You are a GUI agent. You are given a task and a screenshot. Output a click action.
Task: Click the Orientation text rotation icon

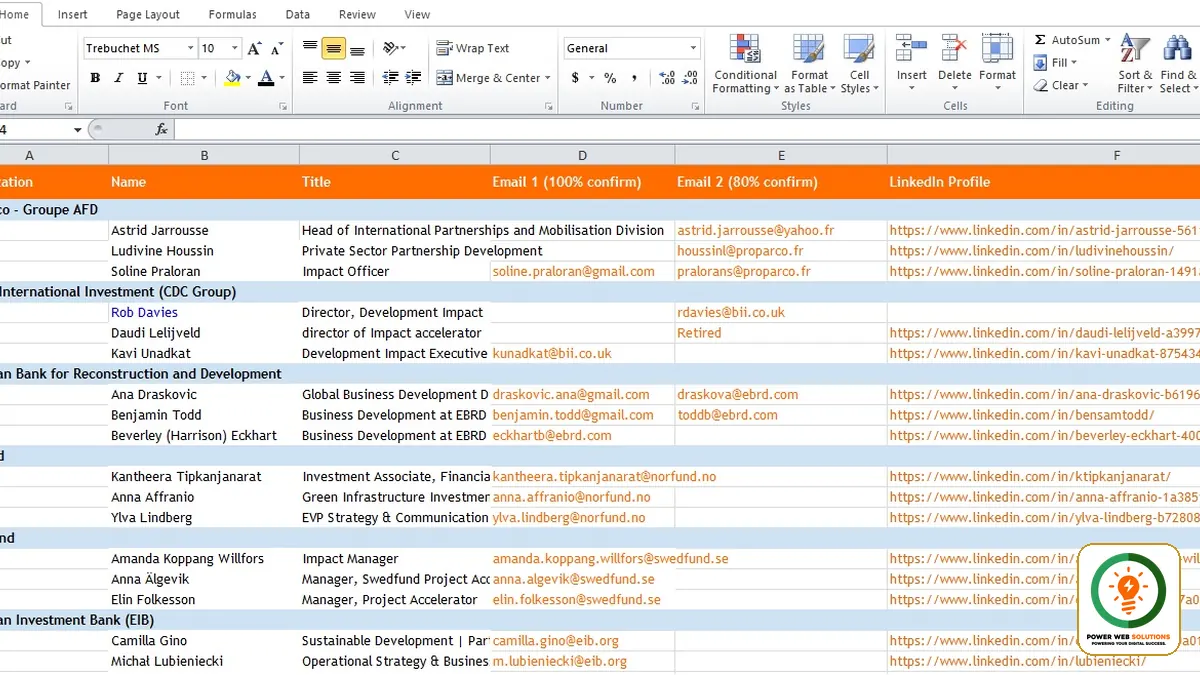(390, 48)
